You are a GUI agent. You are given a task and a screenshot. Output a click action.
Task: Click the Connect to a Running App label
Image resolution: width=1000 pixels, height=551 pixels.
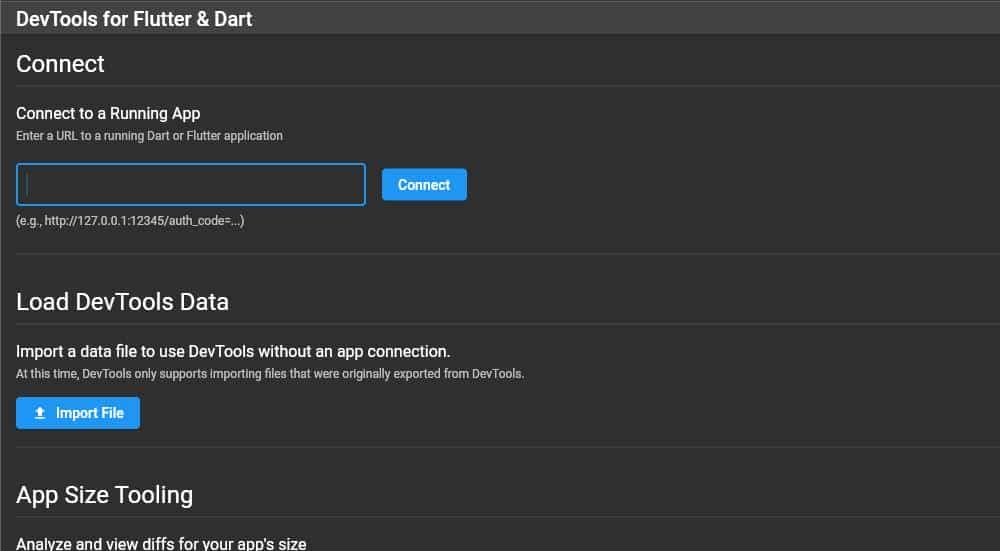pyautogui.click(x=108, y=114)
